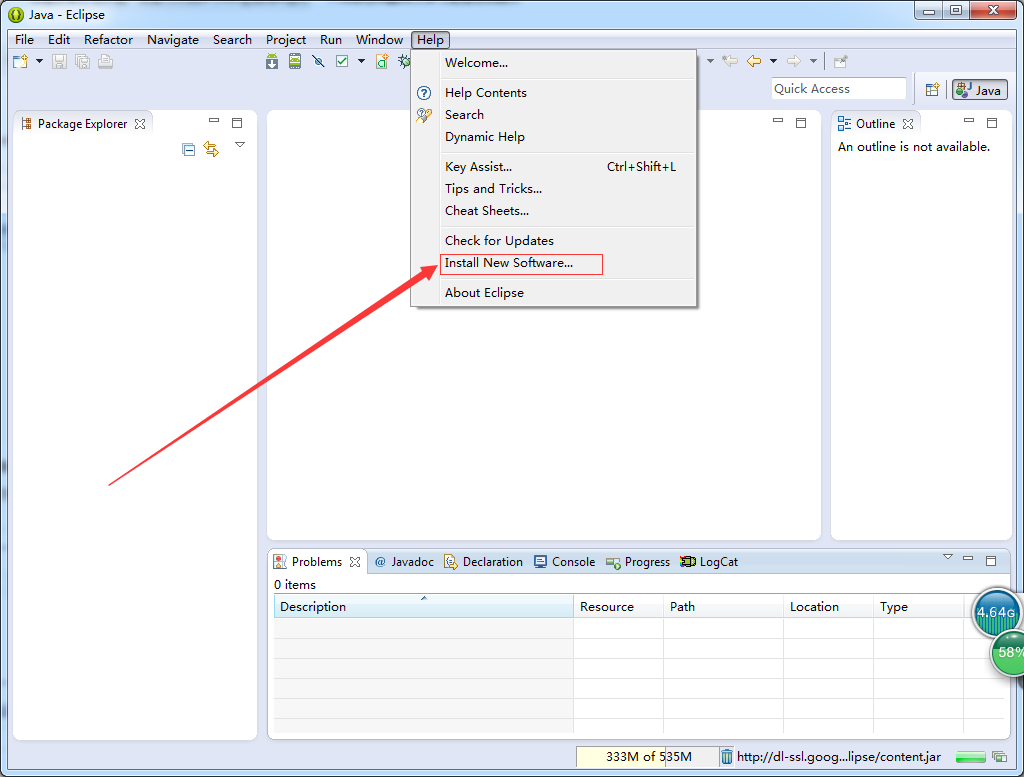Click the yellow Back navigation arrow
The height and width of the screenshot is (777, 1024).
754,61
